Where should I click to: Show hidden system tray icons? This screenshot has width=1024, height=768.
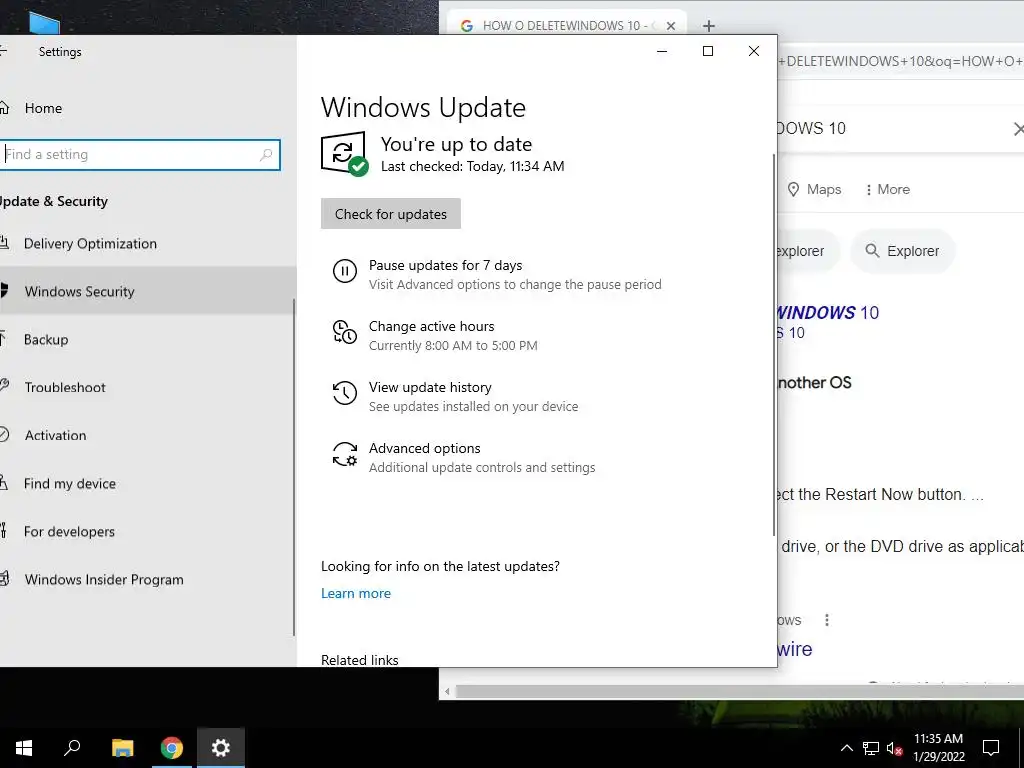(846, 748)
